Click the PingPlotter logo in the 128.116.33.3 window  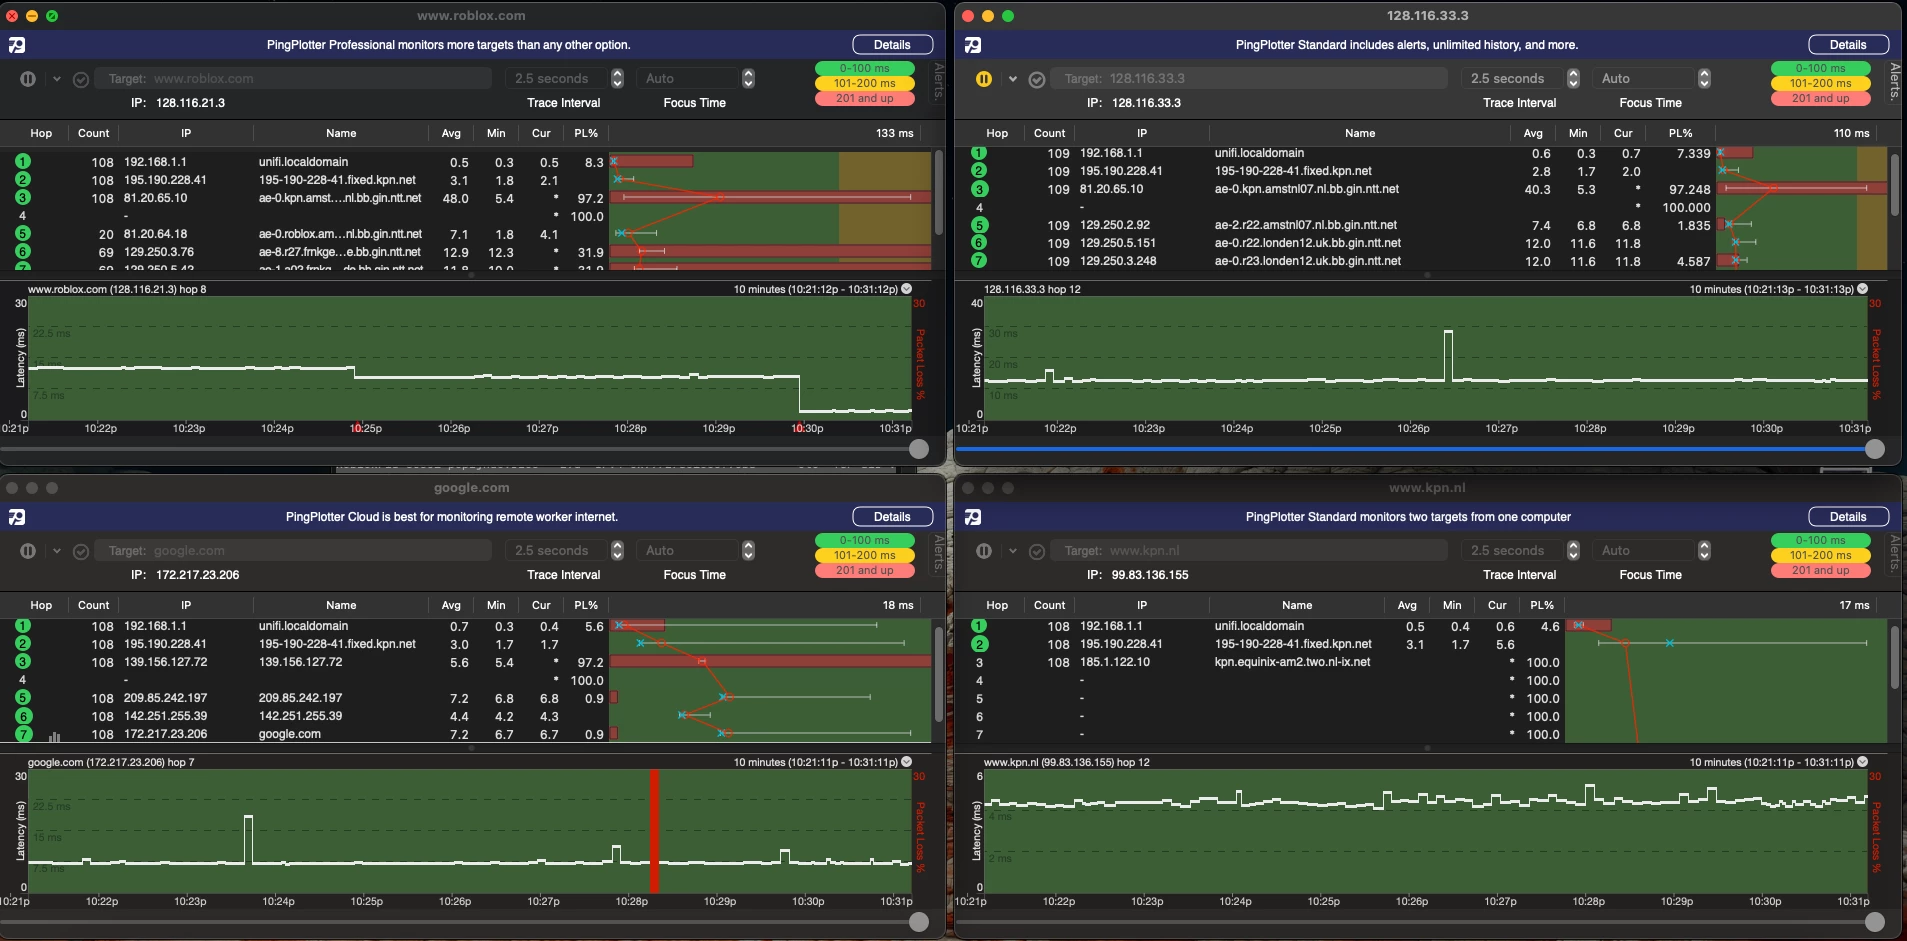(973, 45)
